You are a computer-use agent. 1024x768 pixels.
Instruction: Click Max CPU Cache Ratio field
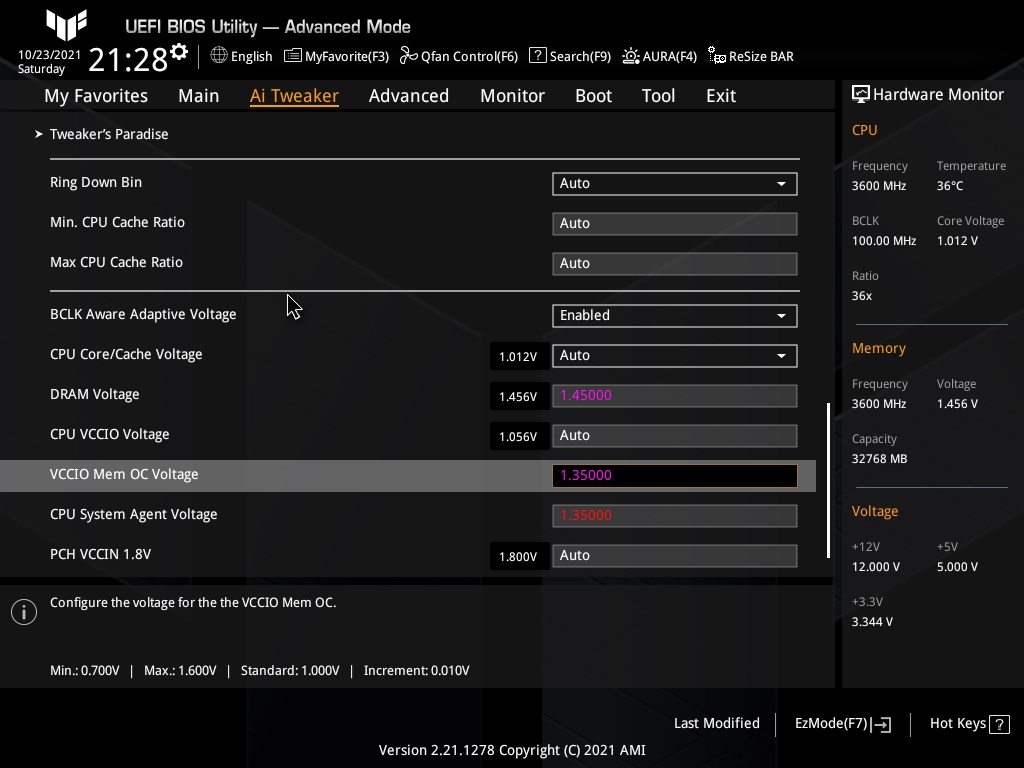coord(675,263)
